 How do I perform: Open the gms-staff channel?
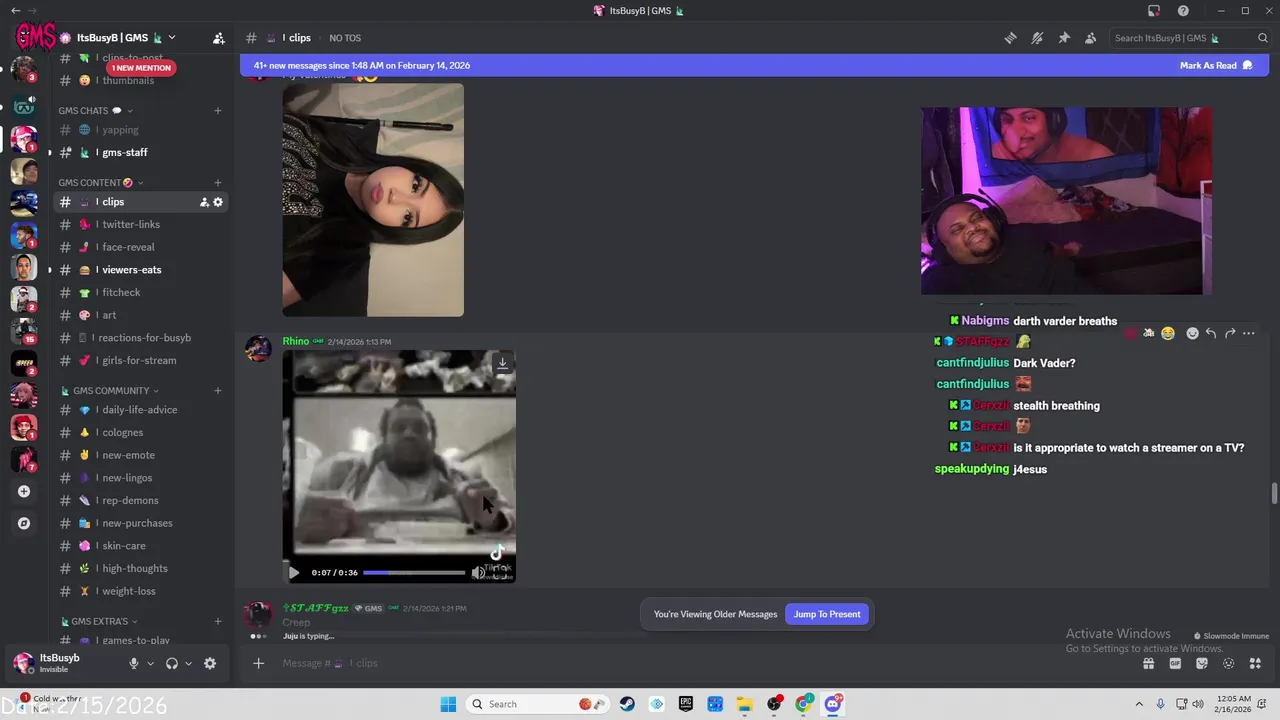pos(140,152)
